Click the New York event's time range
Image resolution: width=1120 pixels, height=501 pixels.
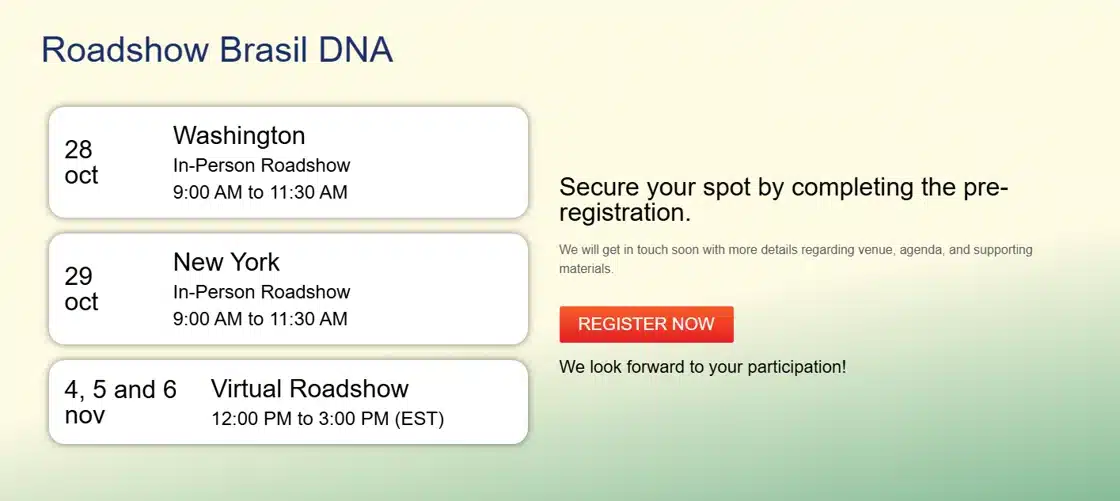[260, 319]
